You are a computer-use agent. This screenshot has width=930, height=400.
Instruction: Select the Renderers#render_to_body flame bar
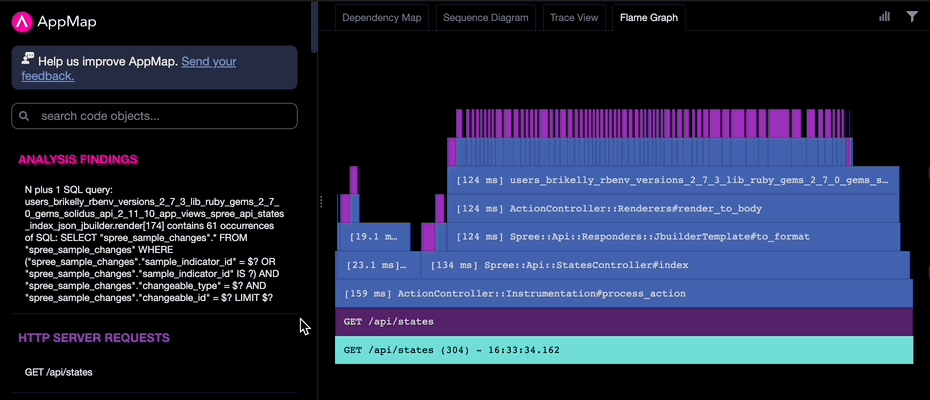tap(673, 208)
